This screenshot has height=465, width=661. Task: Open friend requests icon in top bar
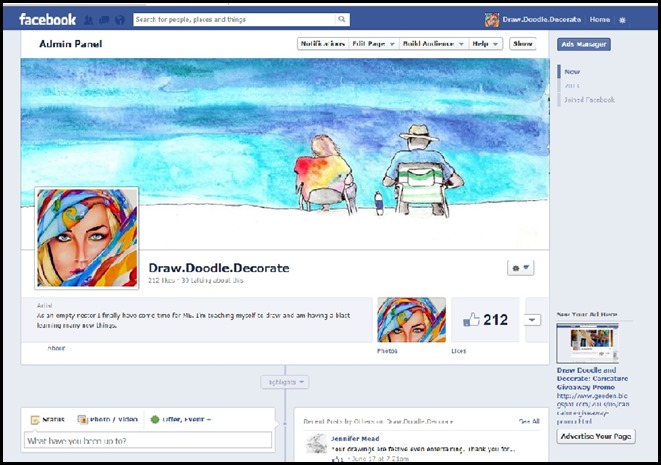(89, 20)
